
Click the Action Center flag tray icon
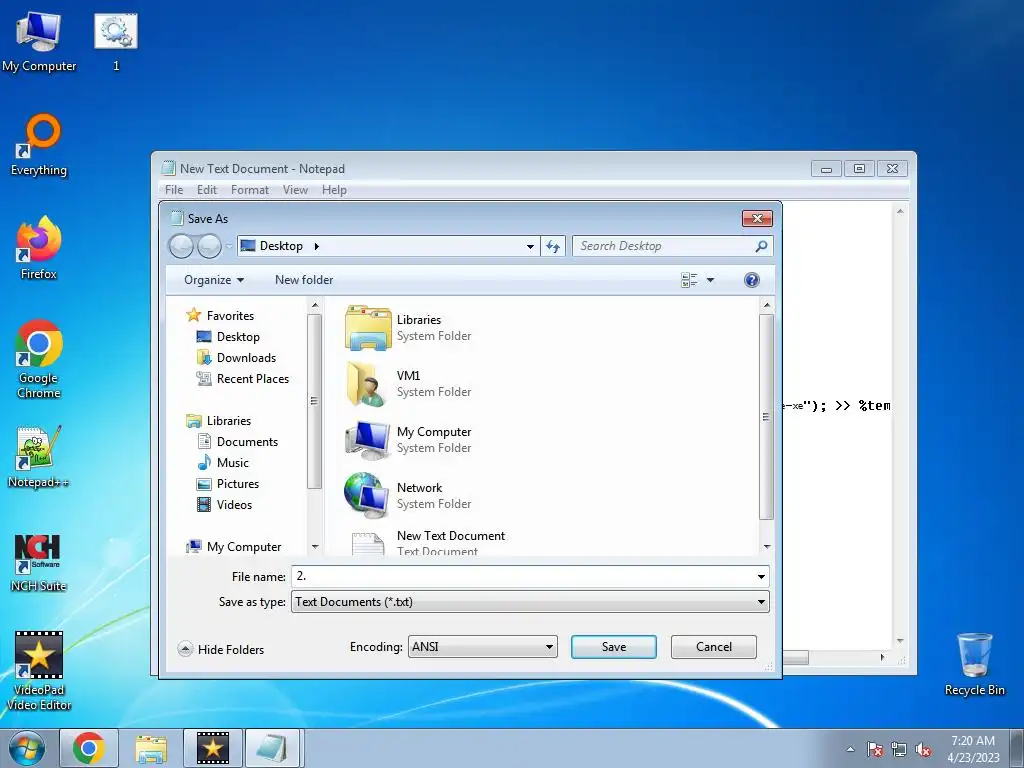pos(875,749)
